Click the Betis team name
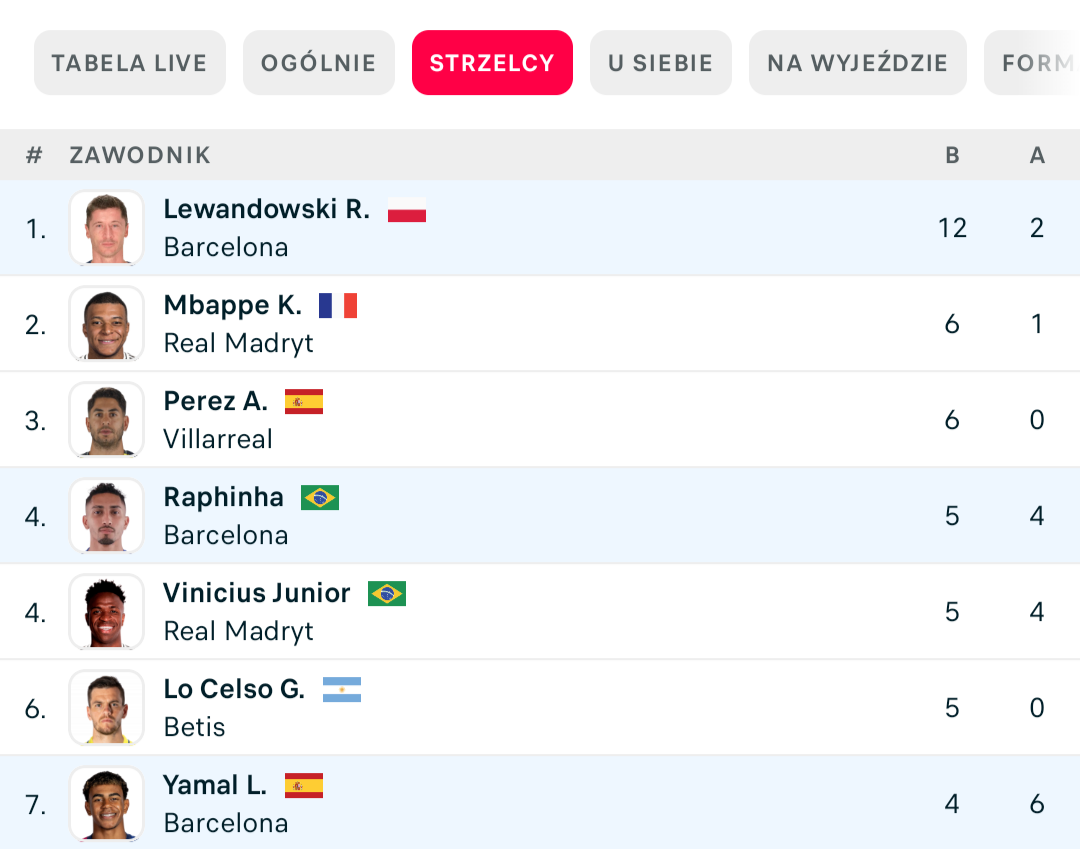Screen dimensions: 1080x849 point(194,727)
